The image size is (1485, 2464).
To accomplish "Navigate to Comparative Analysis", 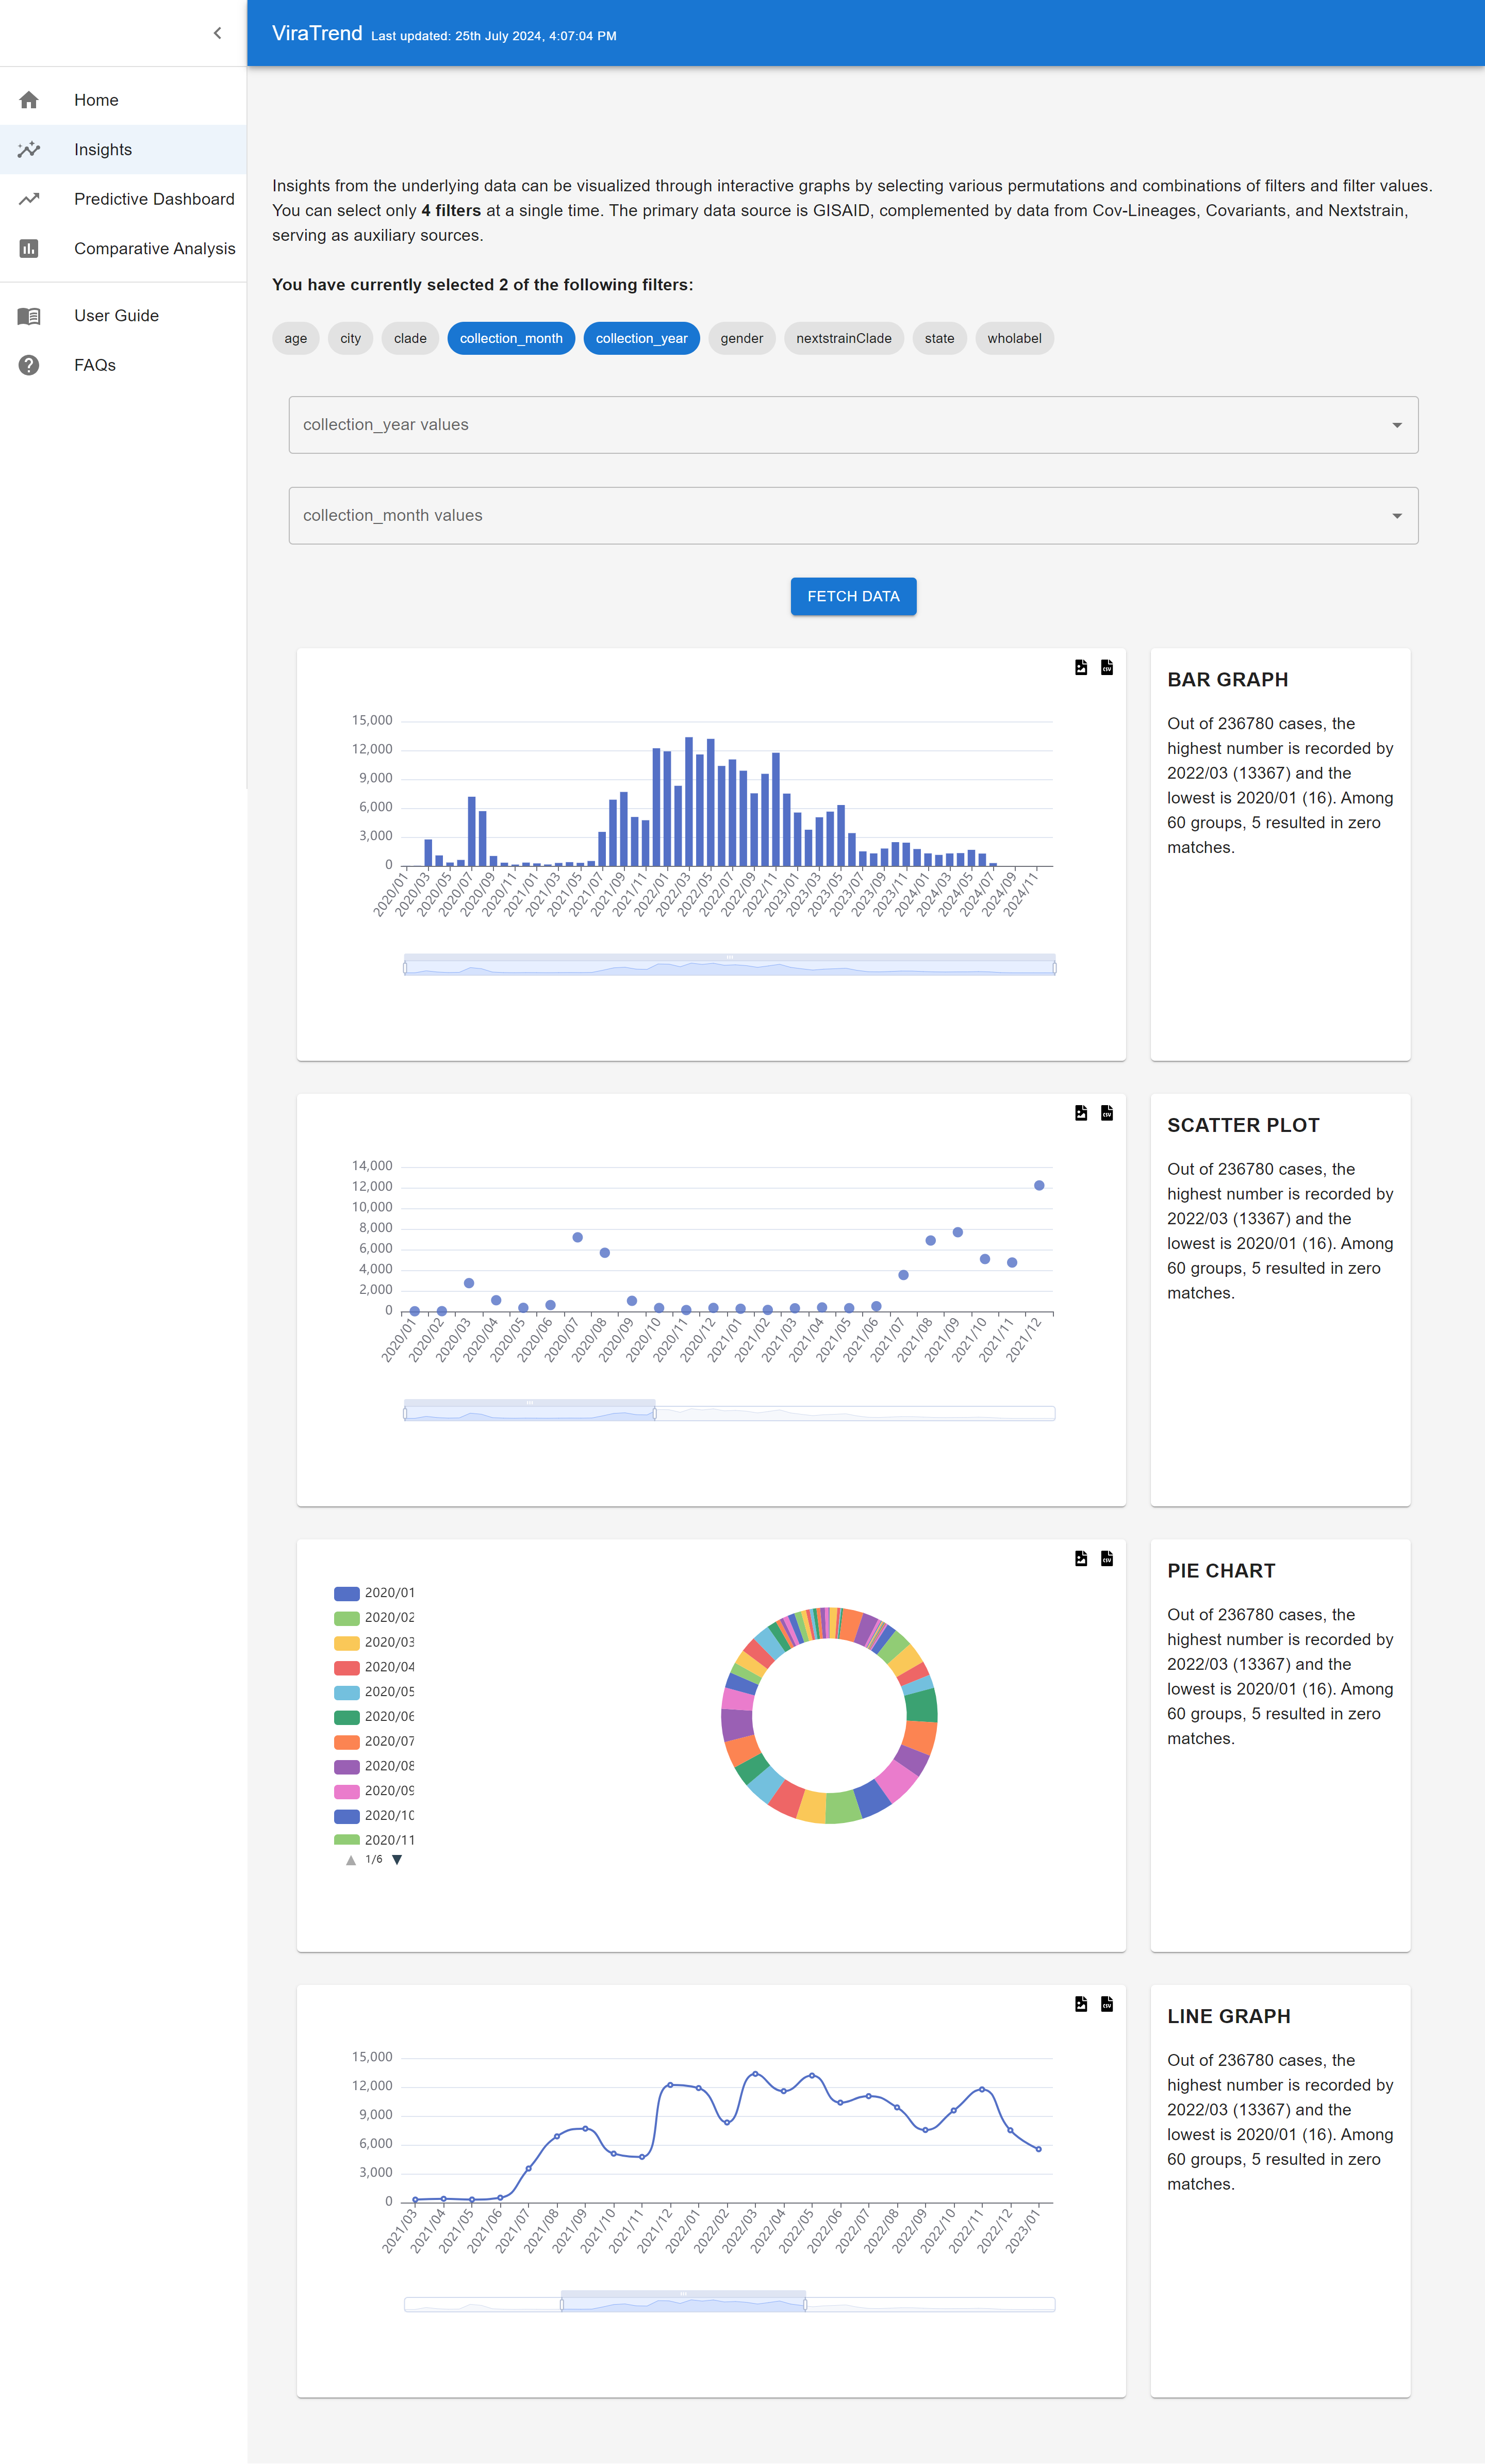I will point(154,248).
